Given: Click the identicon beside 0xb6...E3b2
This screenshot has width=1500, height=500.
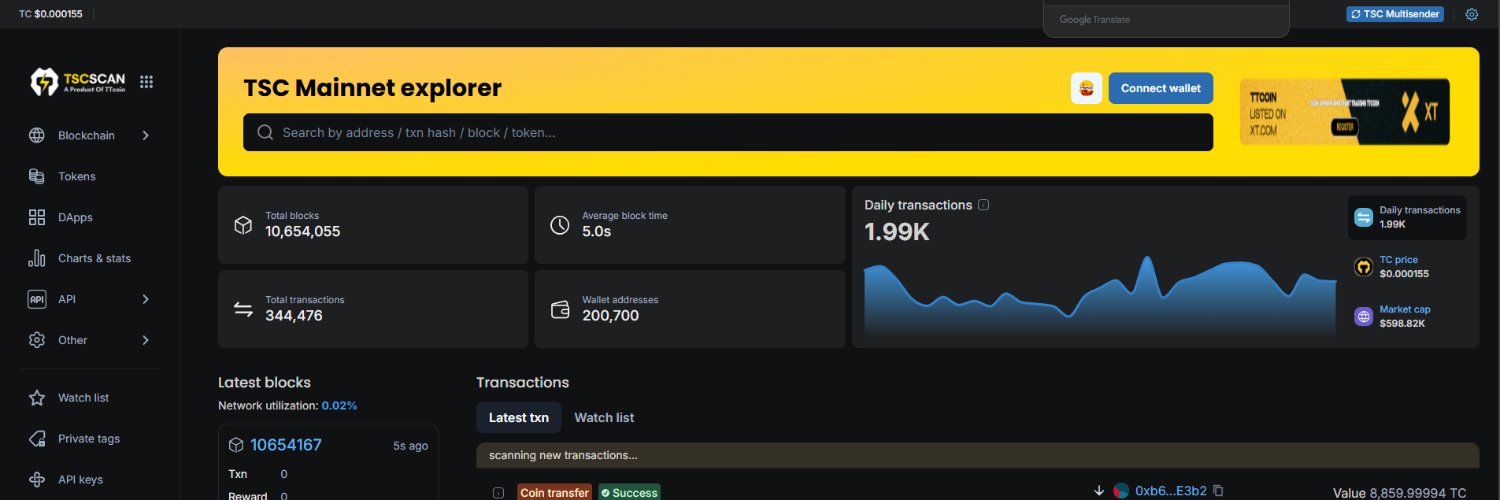Looking at the screenshot, I should (1121, 491).
